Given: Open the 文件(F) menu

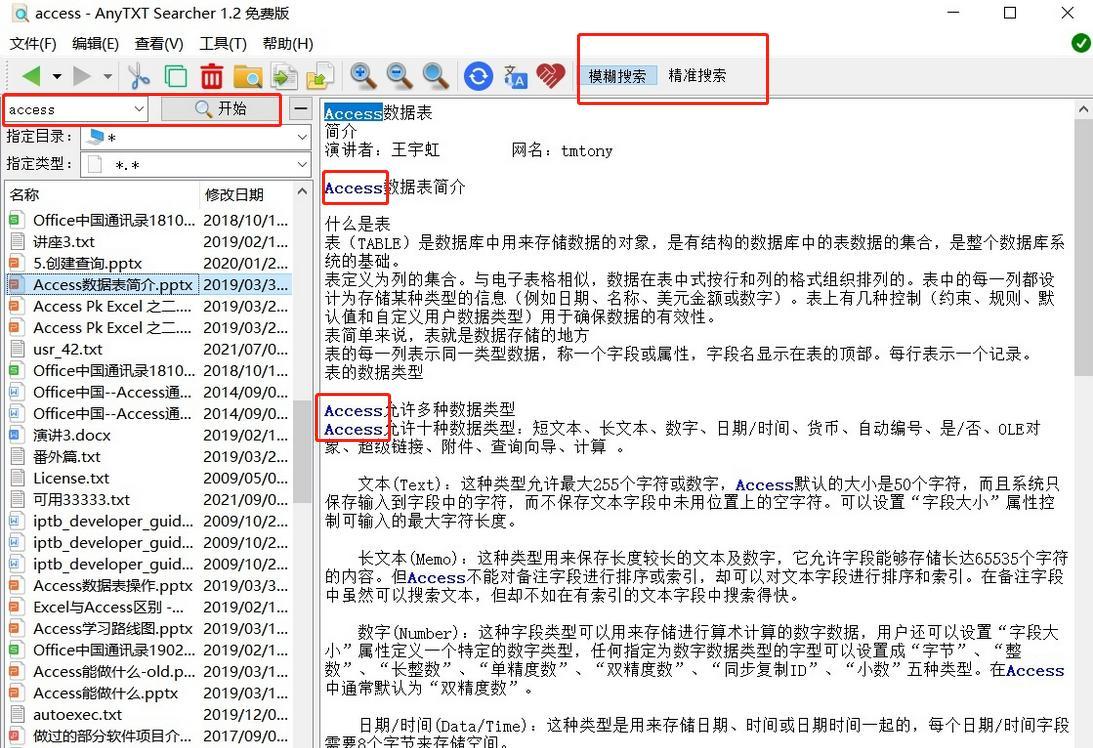Looking at the screenshot, I should 32,43.
